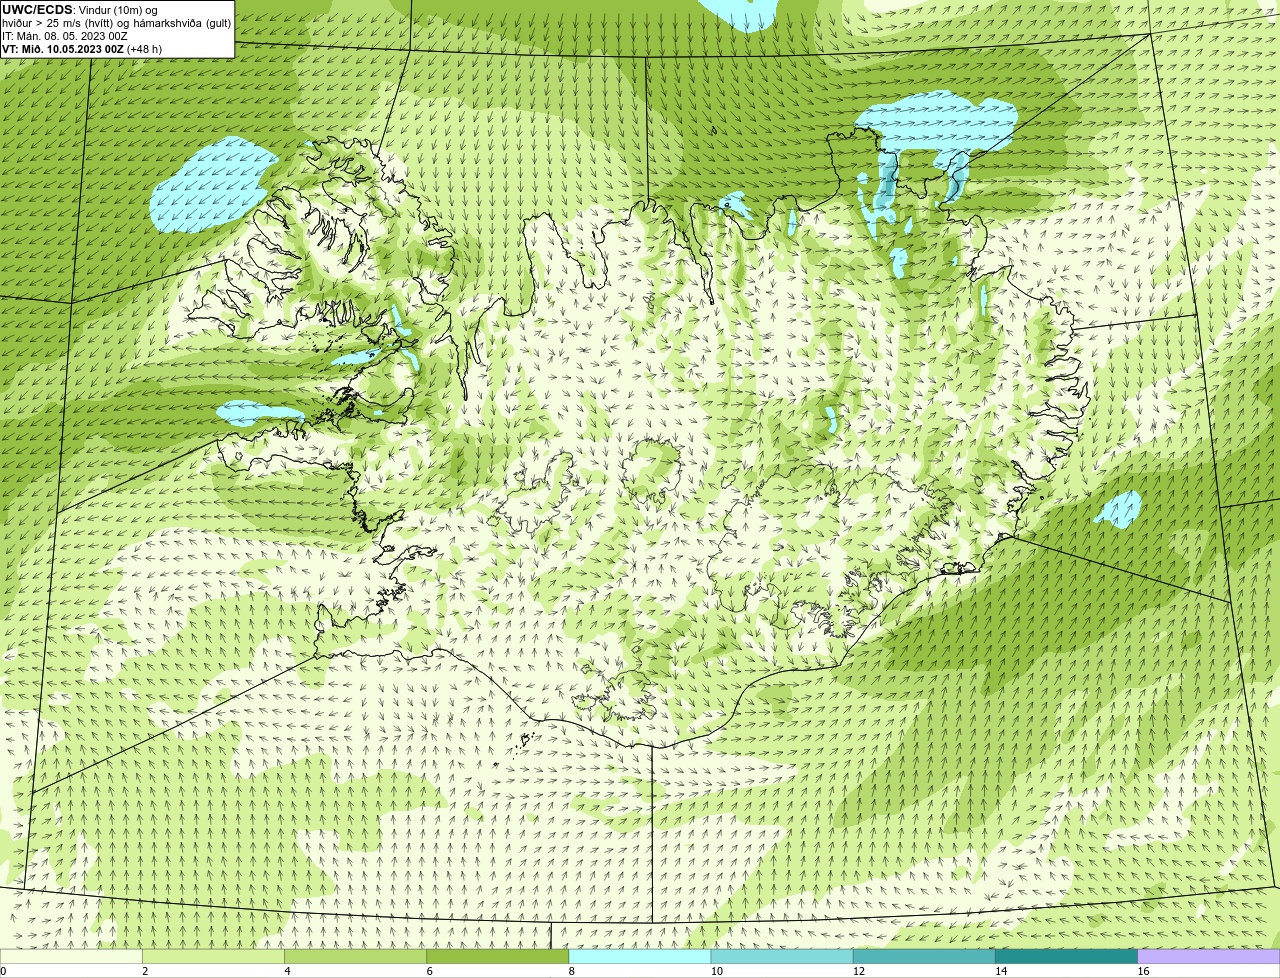
Task: Click the legend scale label "4"
Action: [x=287, y=971]
